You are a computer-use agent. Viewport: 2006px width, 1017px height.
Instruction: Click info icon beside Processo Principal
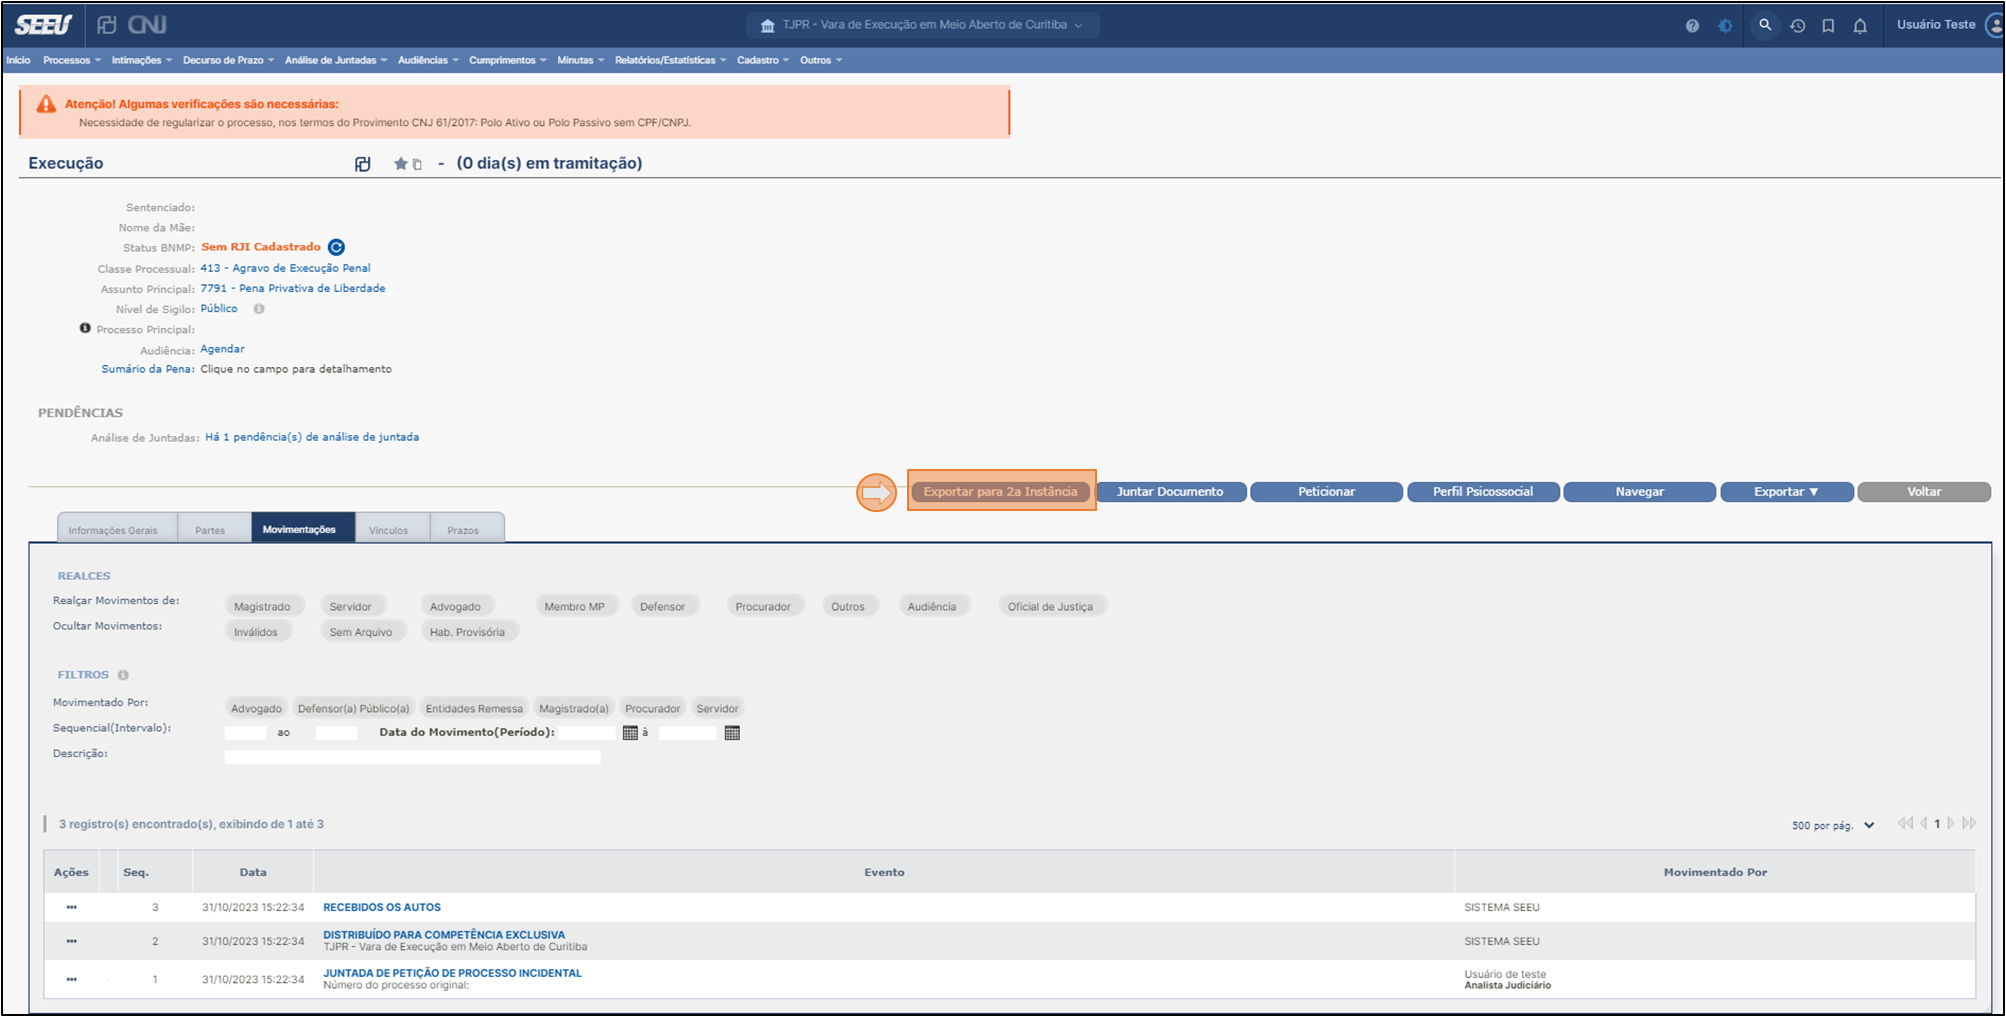[x=85, y=328]
